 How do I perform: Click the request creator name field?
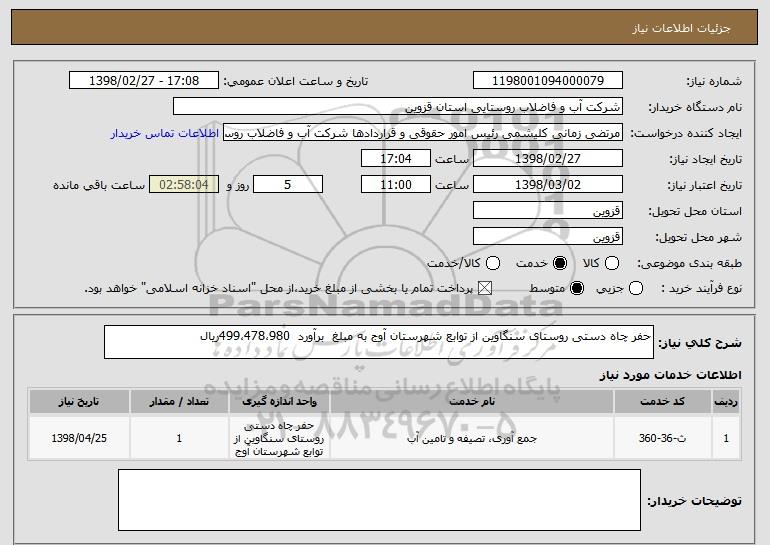[x=423, y=133]
